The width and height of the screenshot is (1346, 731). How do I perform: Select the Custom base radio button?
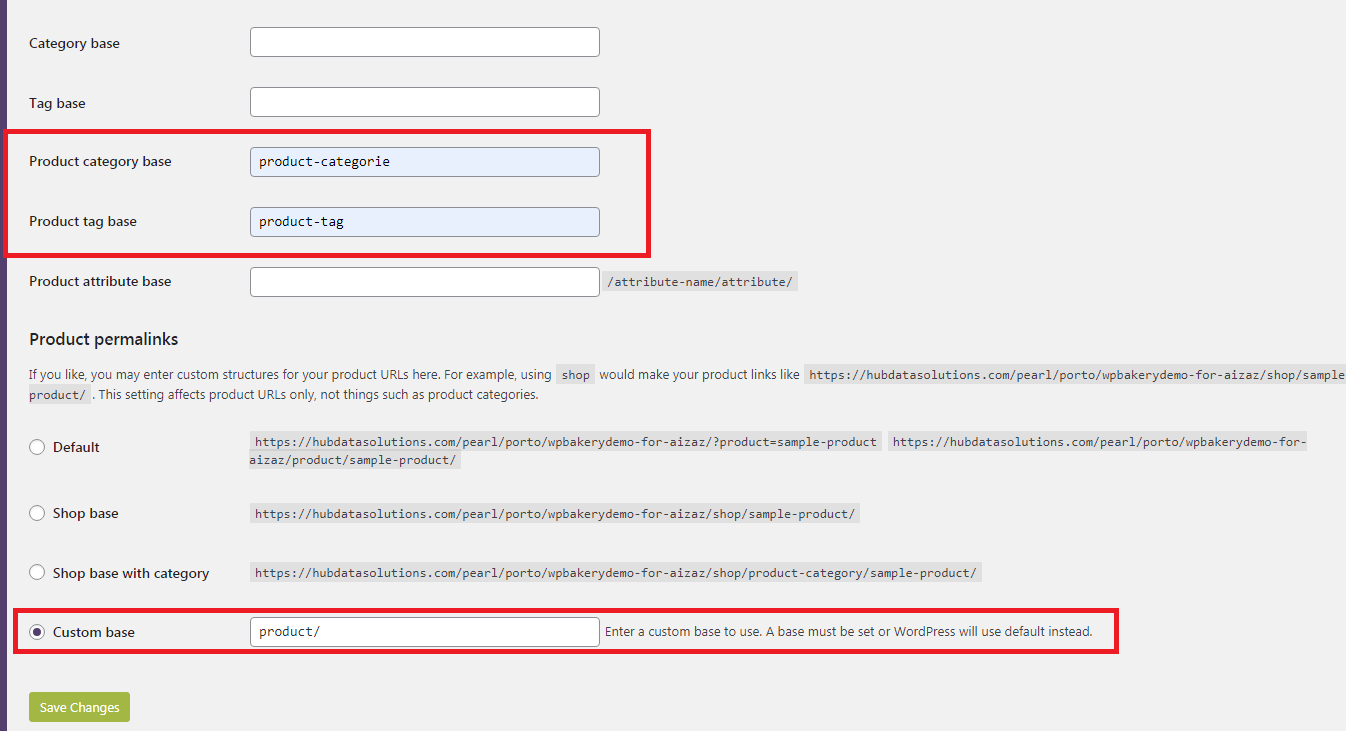coord(37,632)
